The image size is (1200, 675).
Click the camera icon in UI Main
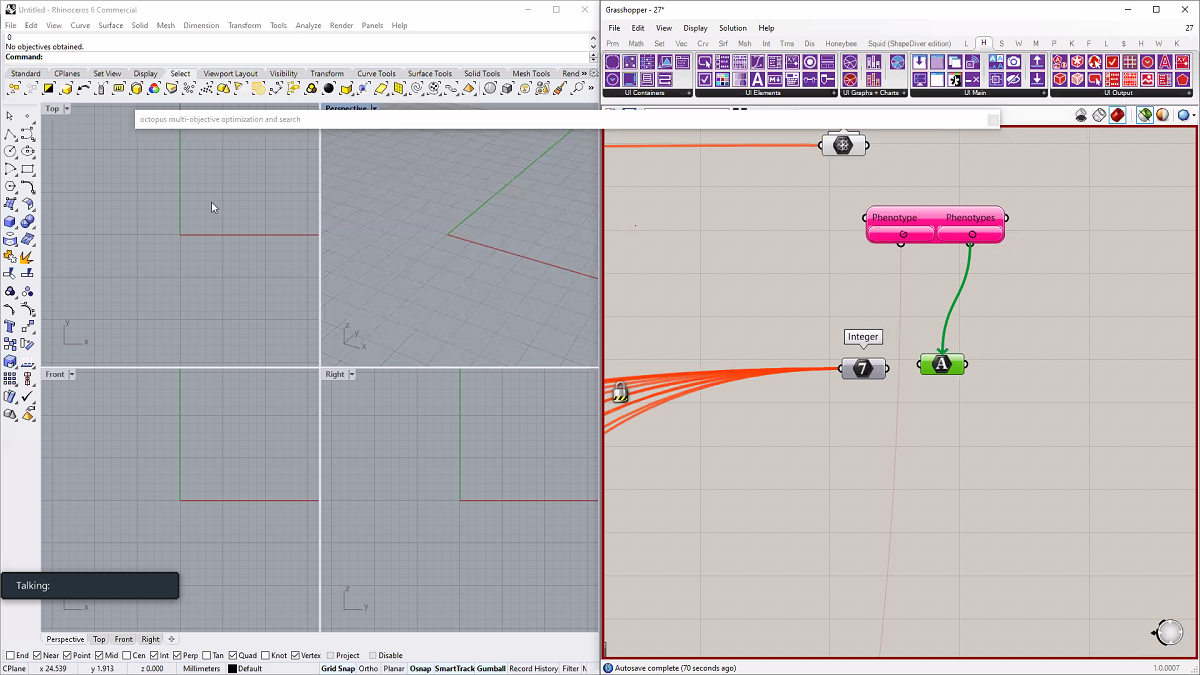tap(1014, 62)
